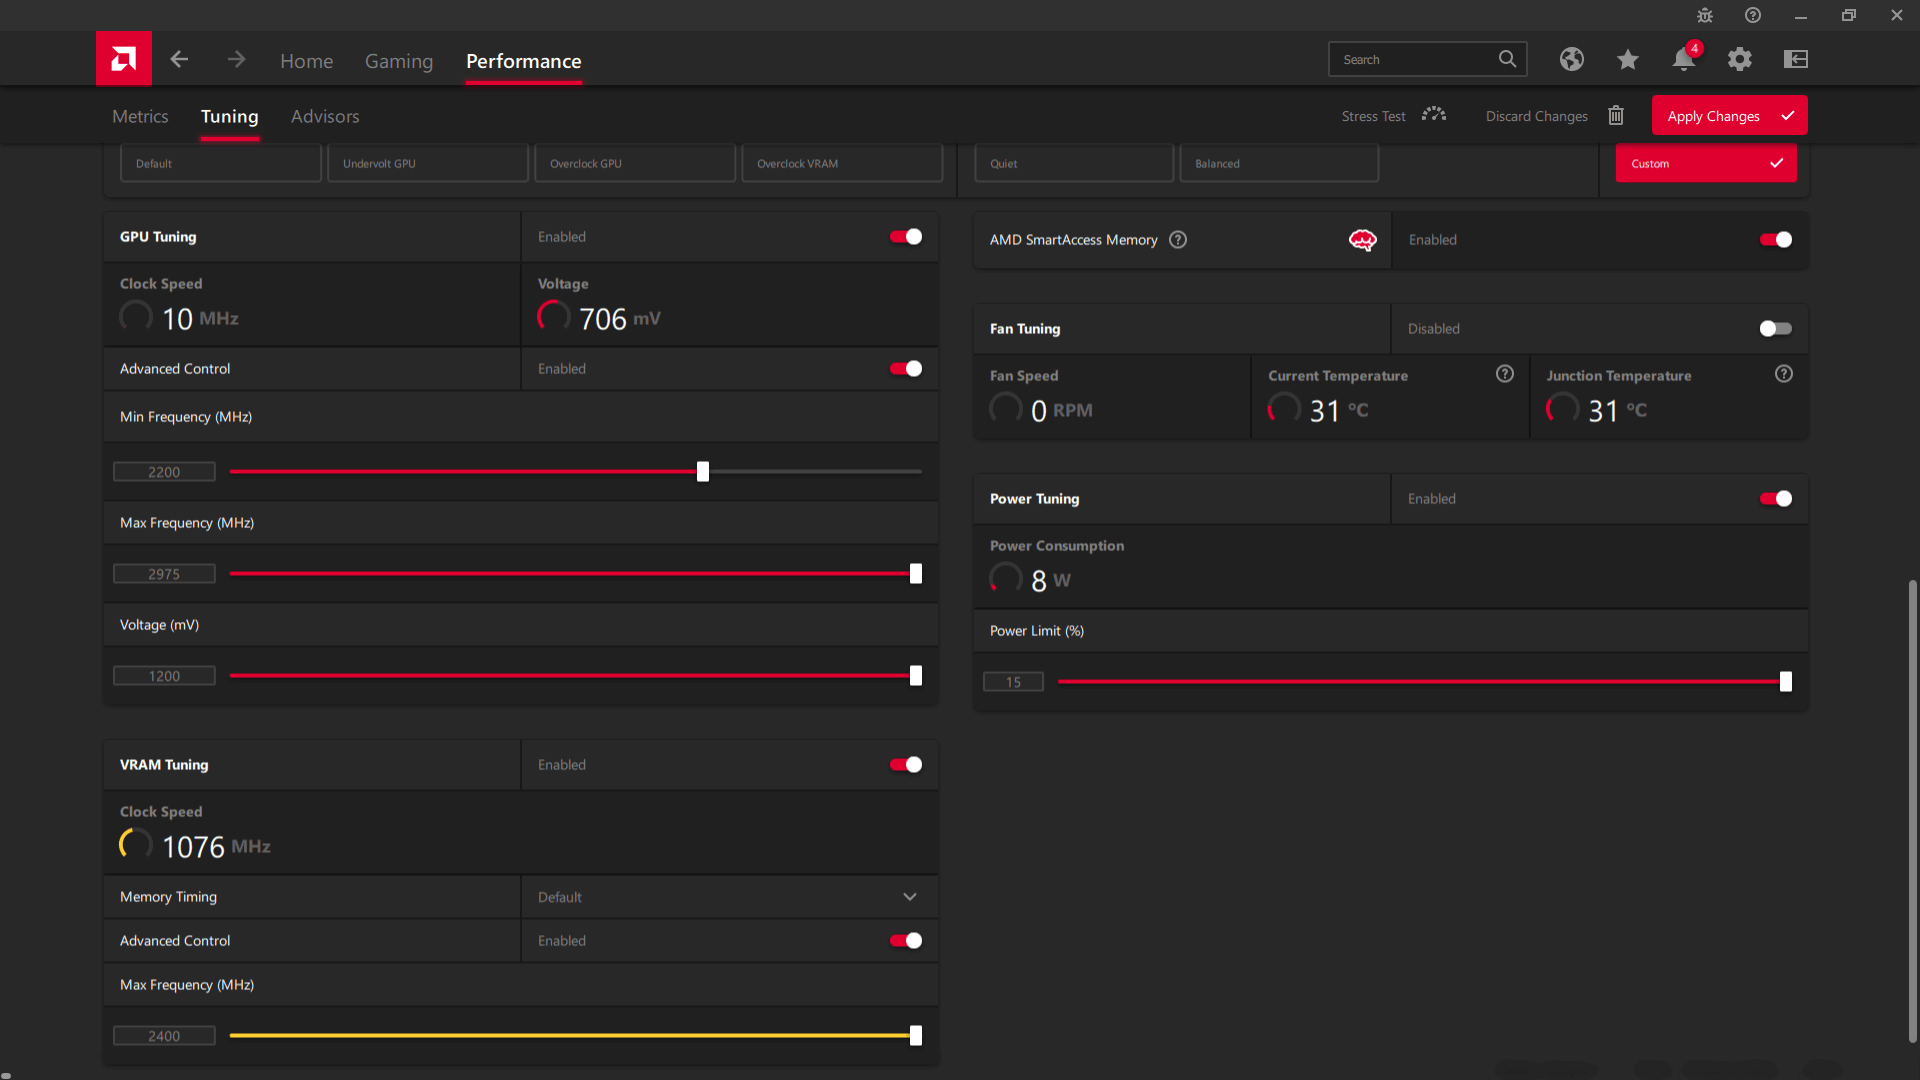Select the Custom preset button

pos(1706,163)
